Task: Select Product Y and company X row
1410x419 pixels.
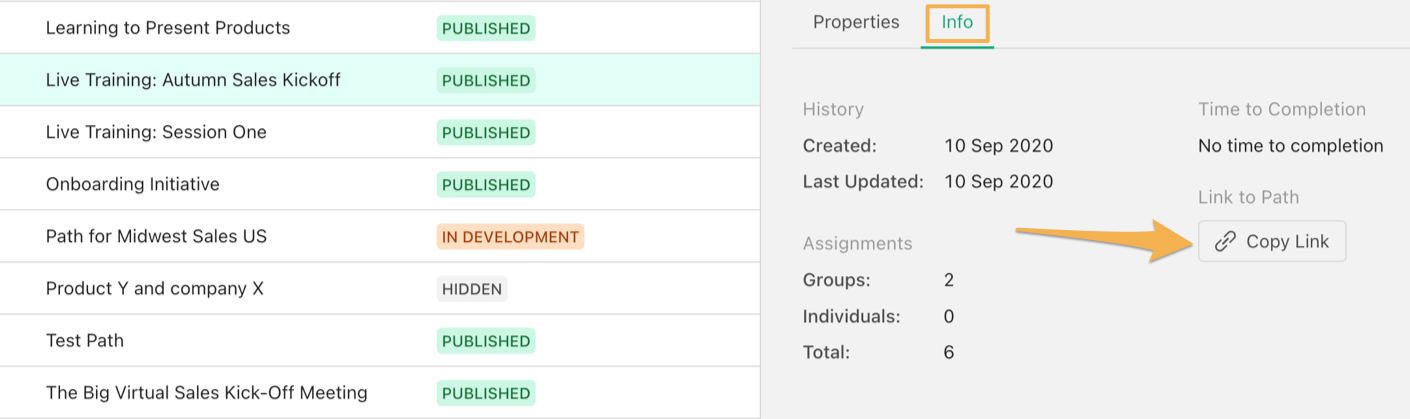Action: 380,288
